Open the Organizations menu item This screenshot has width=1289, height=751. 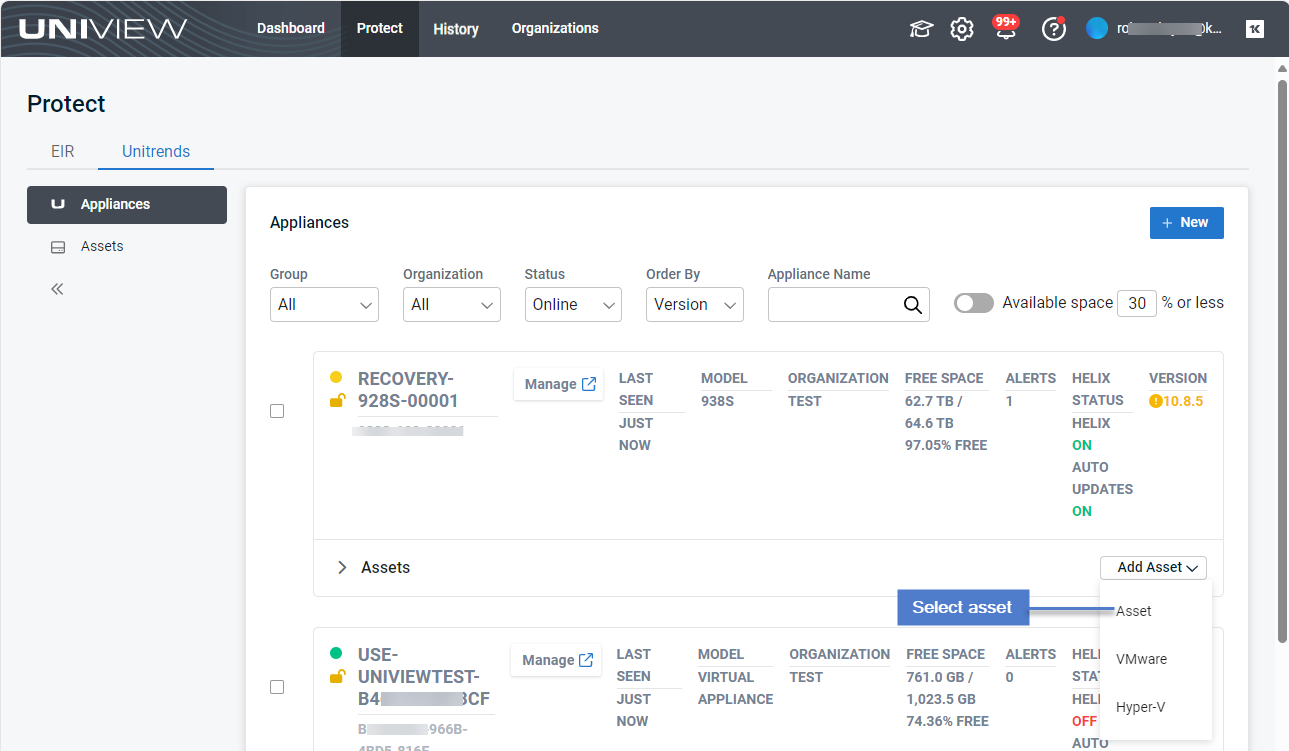[x=555, y=28]
